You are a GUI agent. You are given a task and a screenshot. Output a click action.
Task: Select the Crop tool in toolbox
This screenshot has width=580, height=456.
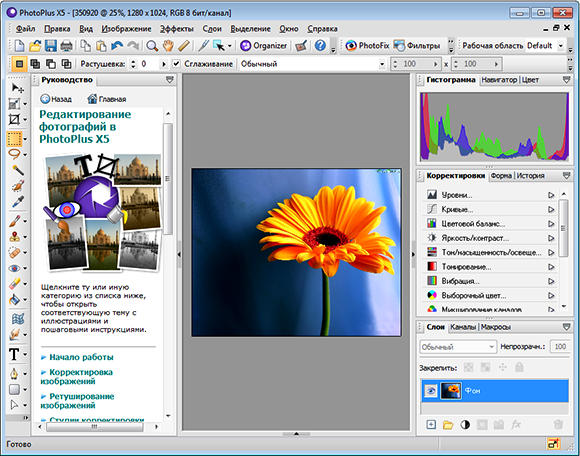click(x=14, y=119)
